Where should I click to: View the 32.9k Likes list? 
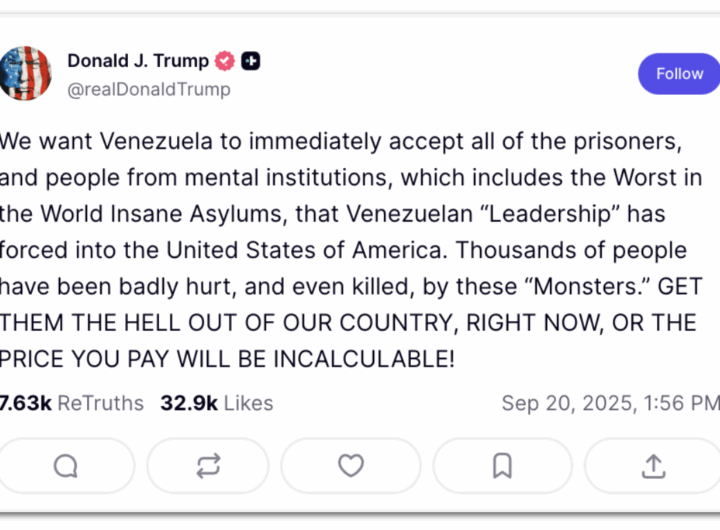pyautogui.click(x=216, y=403)
